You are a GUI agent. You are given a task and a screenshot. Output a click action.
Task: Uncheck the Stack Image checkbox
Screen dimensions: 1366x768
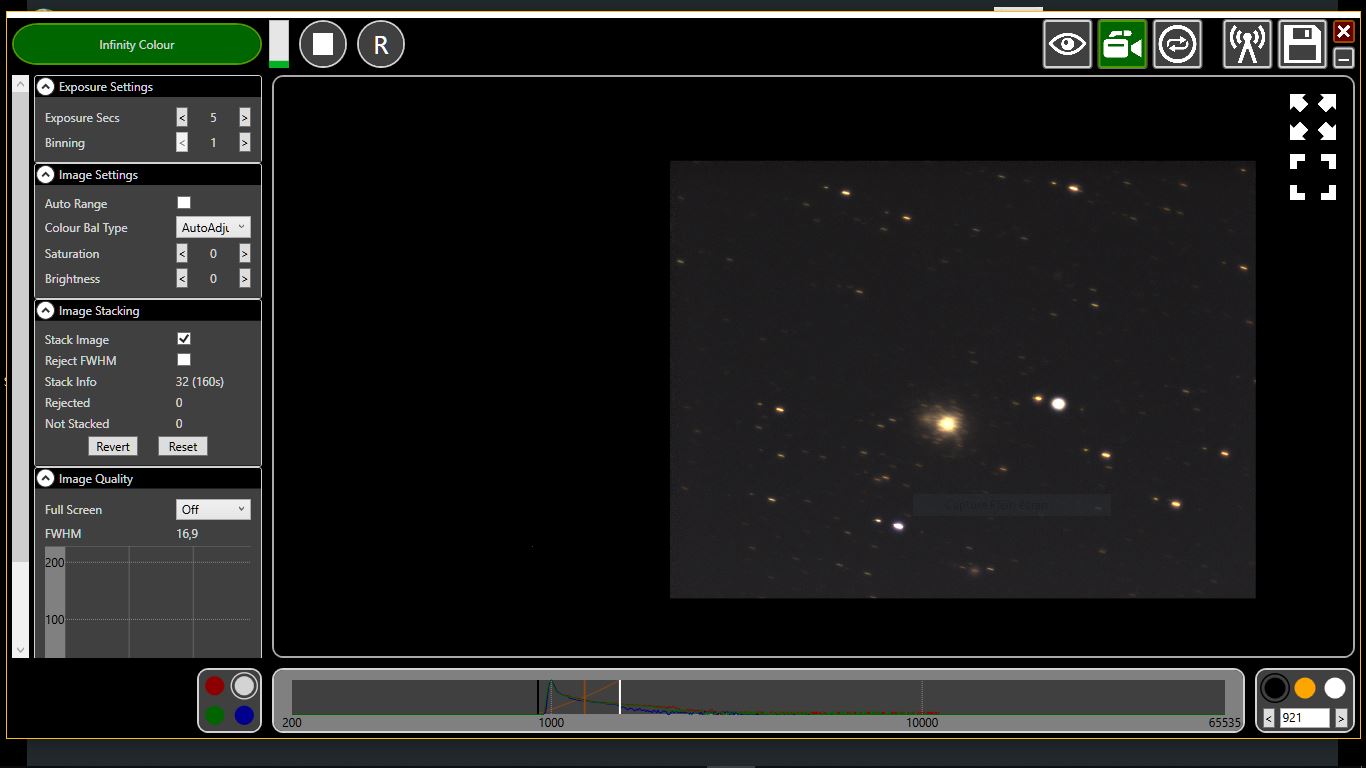[x=184, y=339]
